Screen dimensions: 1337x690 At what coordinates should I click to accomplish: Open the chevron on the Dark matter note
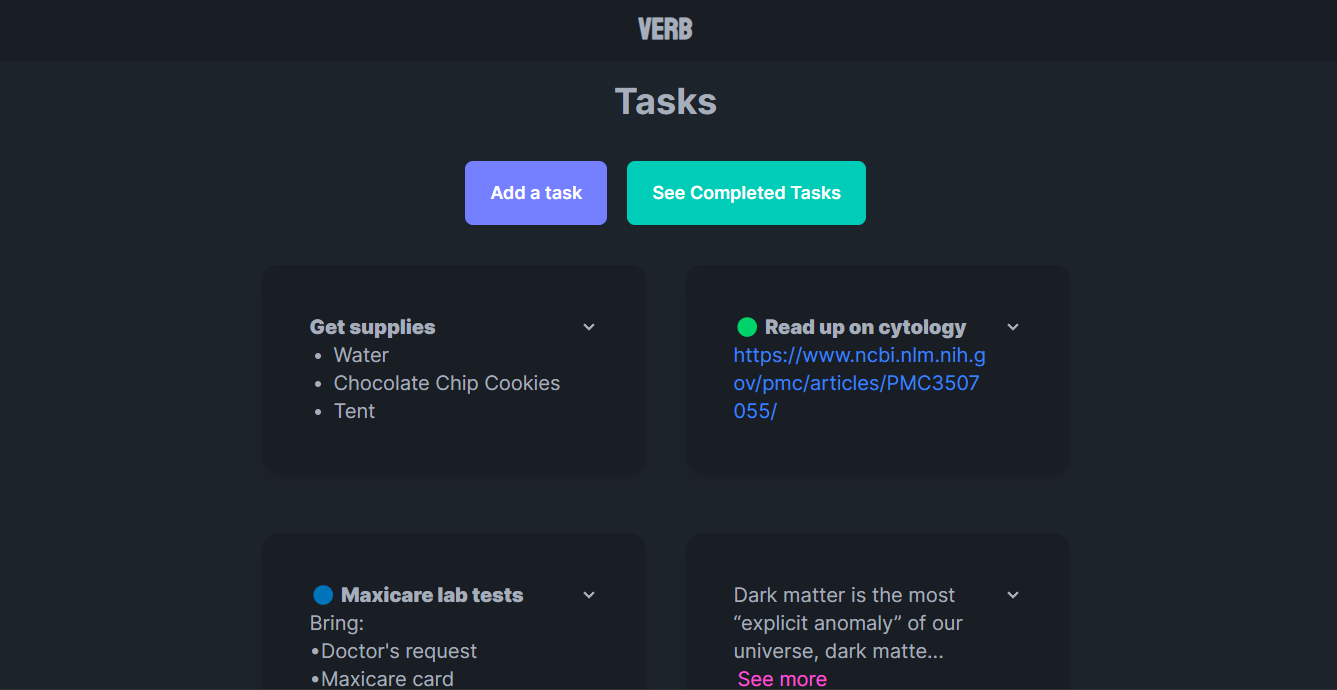click(x=1013, y=595)
